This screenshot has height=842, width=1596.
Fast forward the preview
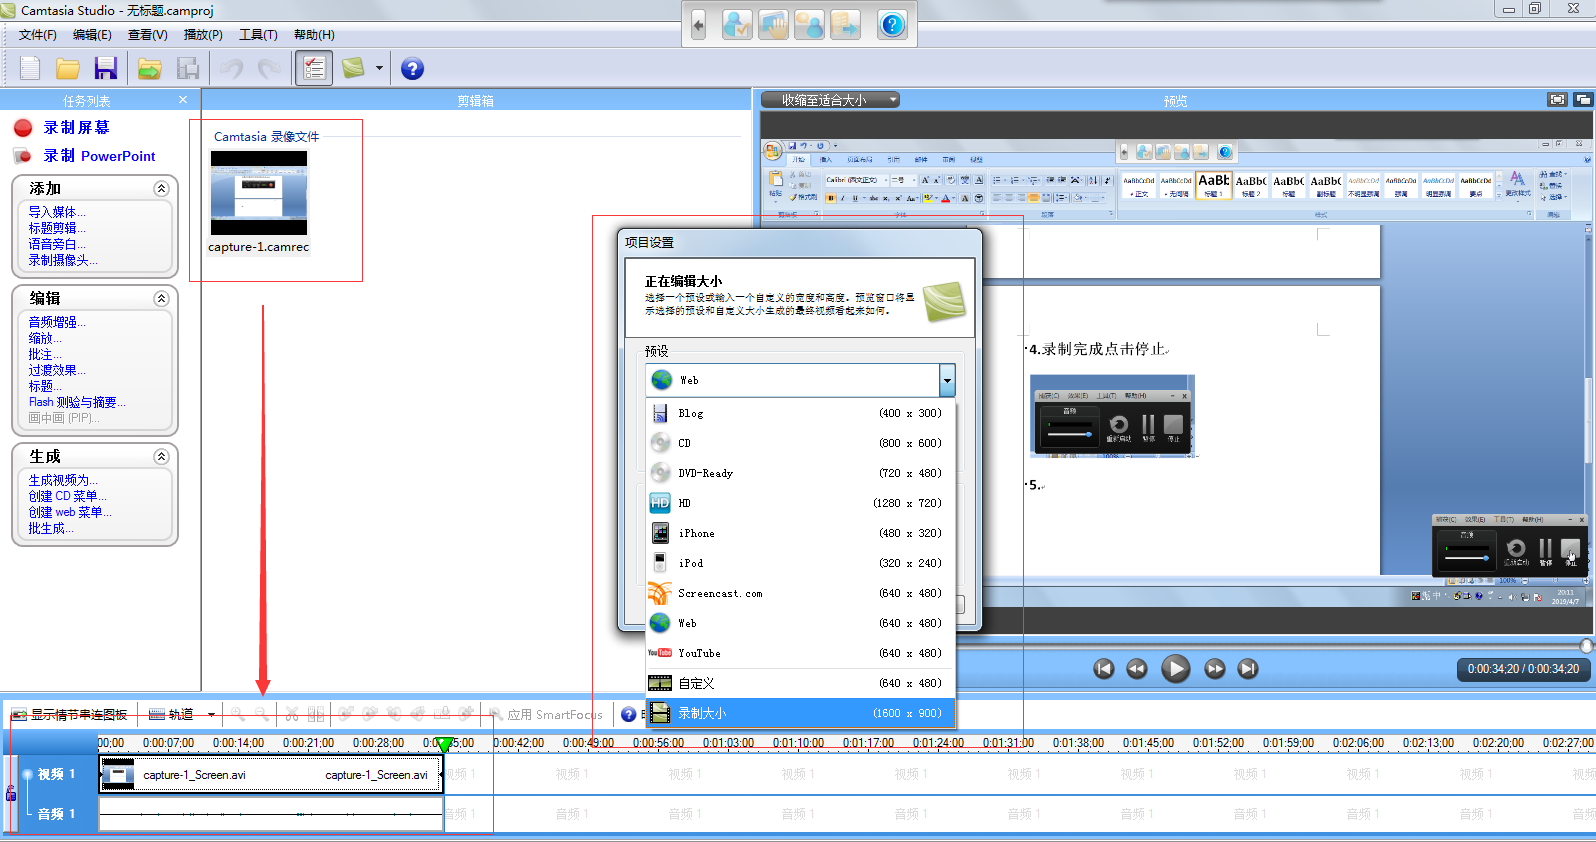[x=1215, y=669]
